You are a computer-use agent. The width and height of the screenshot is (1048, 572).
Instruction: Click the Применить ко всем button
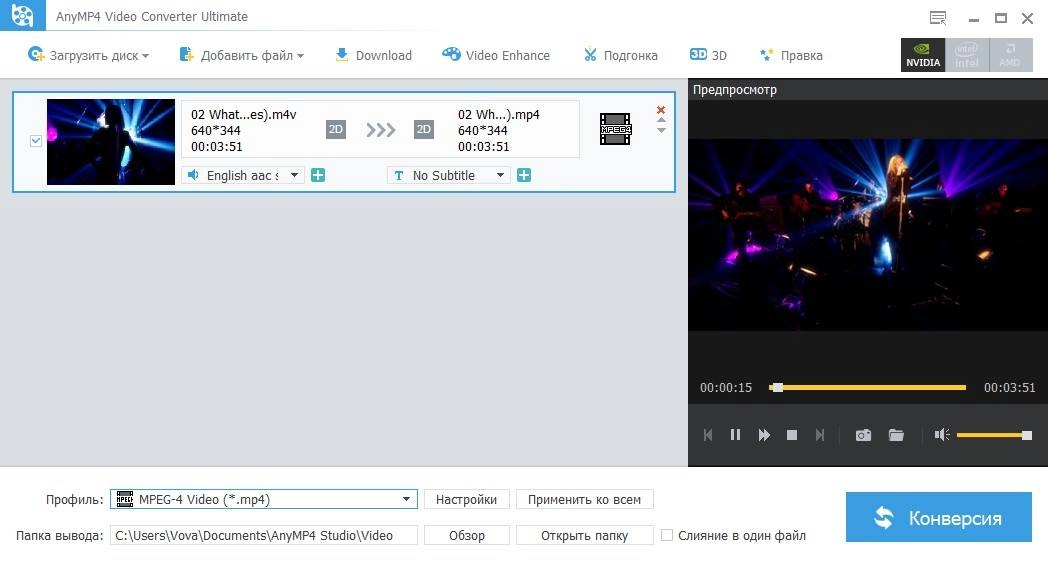[584, 499]
